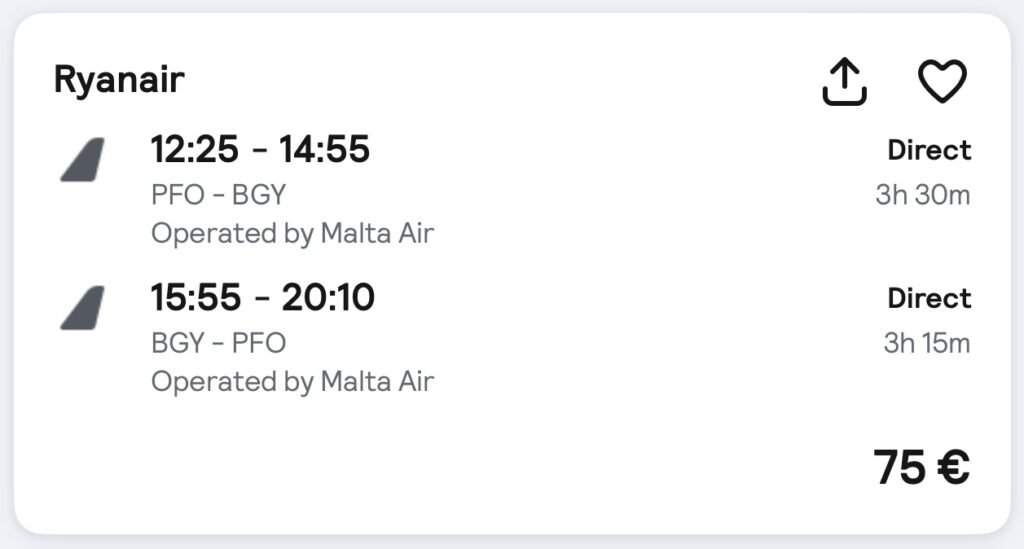The image size is (1024, 549).
Task: Click BGY in the PFO - BGY route
Action: pyautogui.click(x=259, y=194)
